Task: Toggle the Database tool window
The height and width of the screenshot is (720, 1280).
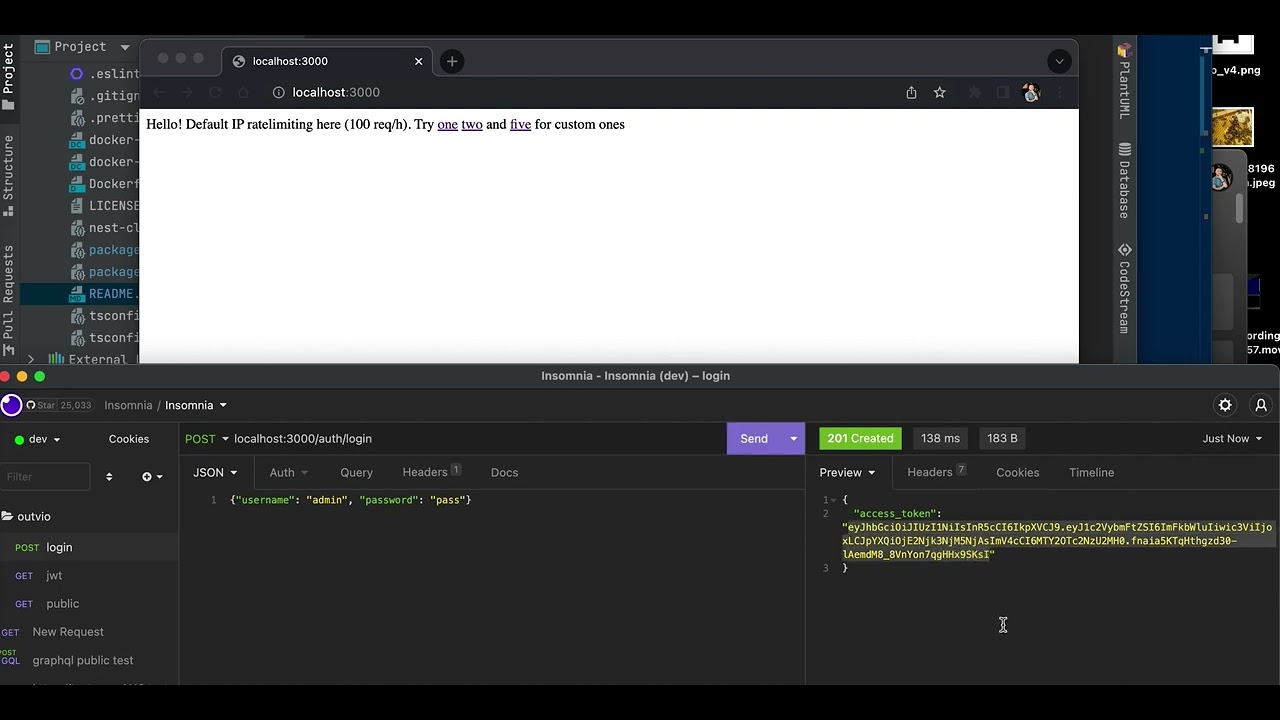Action: [x=1125, y=181]
